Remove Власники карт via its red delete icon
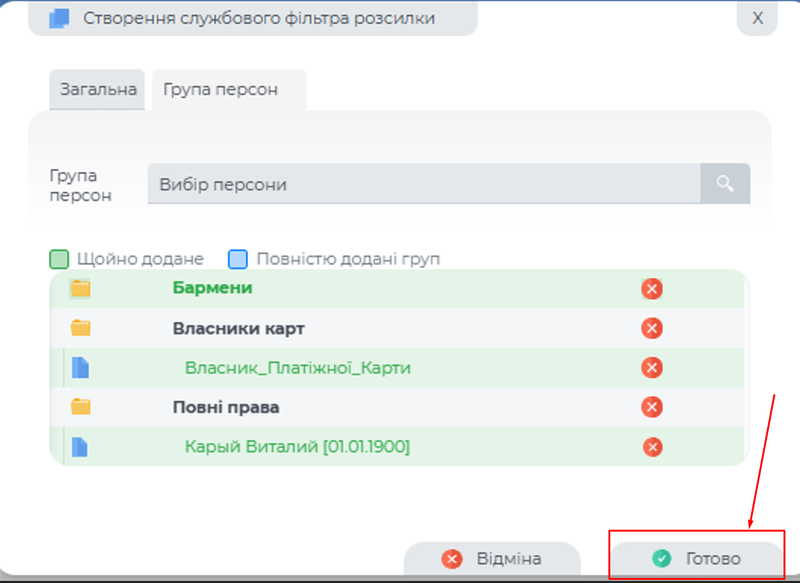This screenshot has height=583, width=800. 651,328
